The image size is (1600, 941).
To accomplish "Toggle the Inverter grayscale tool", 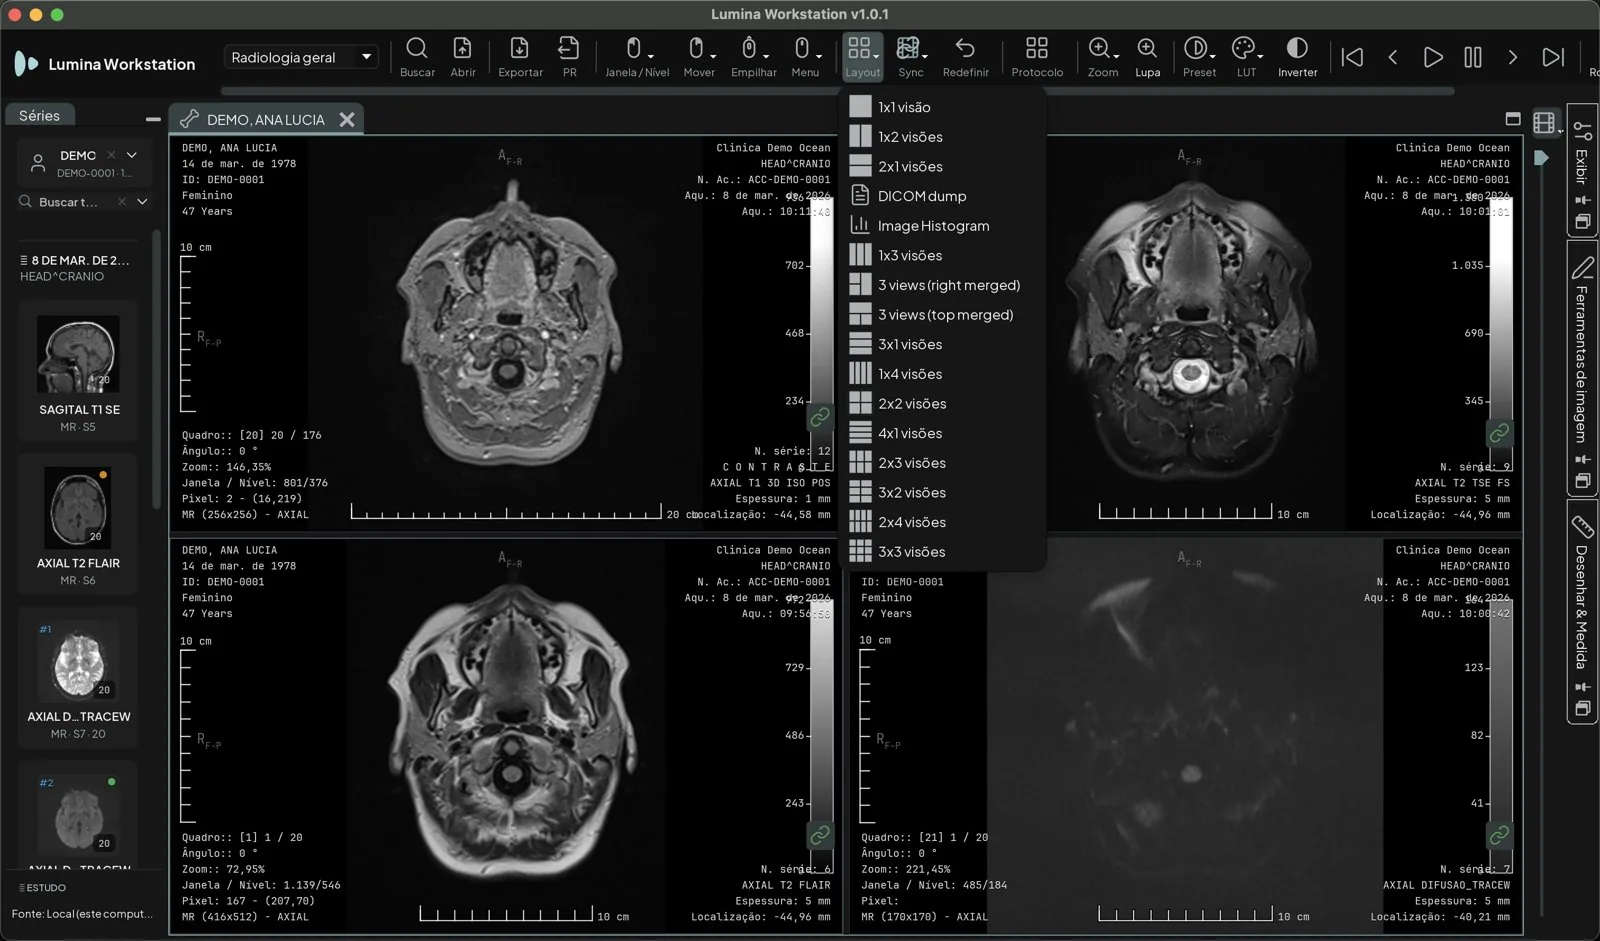I will (1297, 57).
